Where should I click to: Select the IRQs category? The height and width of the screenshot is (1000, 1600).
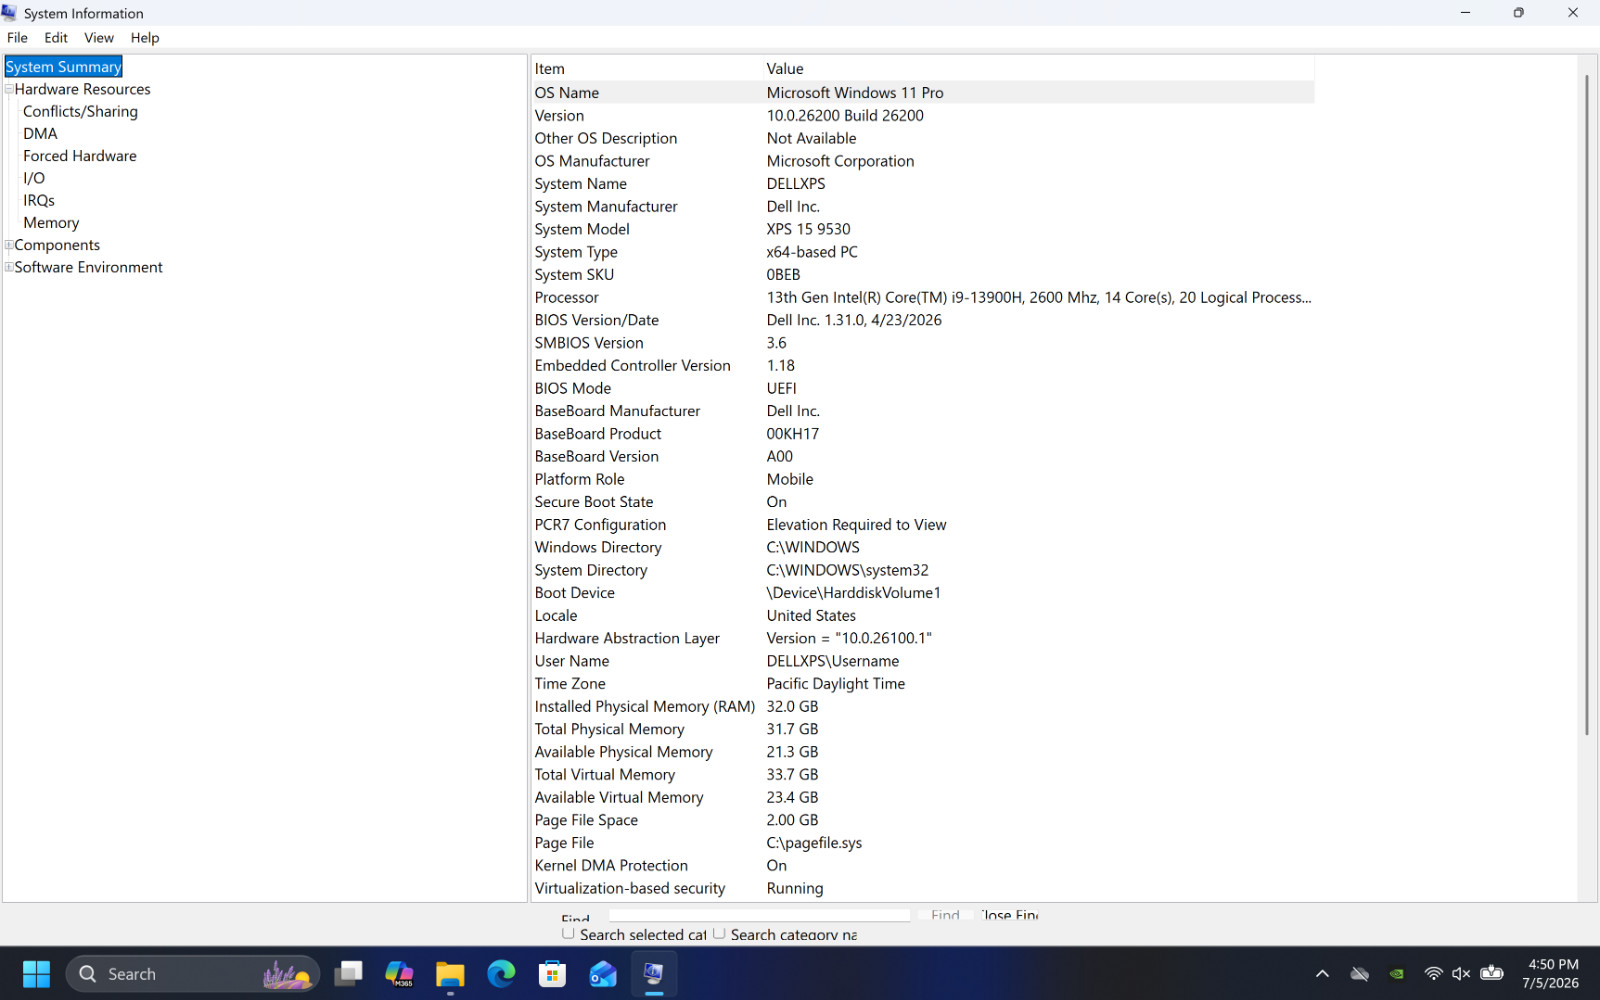39,200
